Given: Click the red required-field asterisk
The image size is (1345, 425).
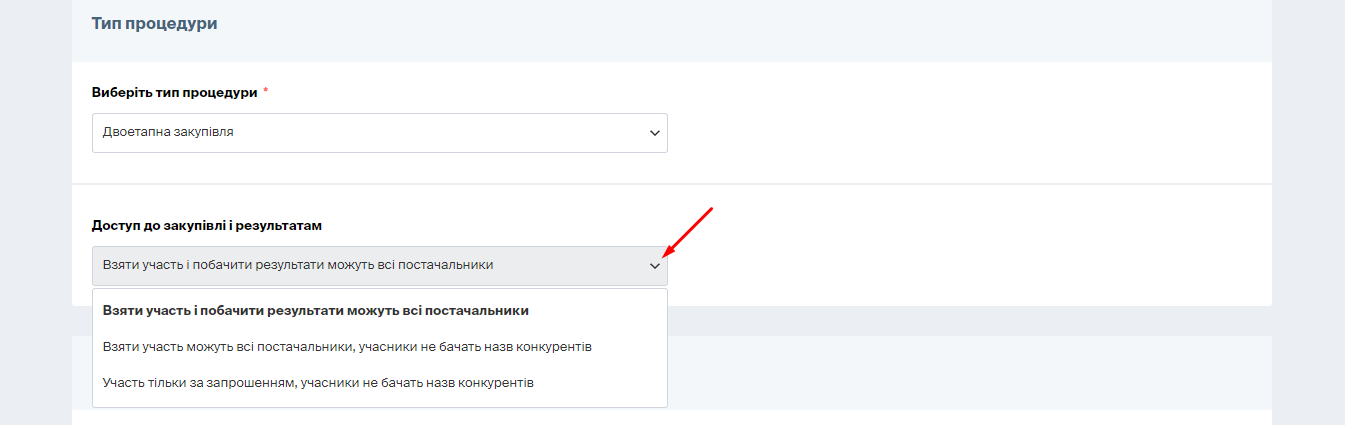Looking at the screenshot, I should [x=266, y=92].
